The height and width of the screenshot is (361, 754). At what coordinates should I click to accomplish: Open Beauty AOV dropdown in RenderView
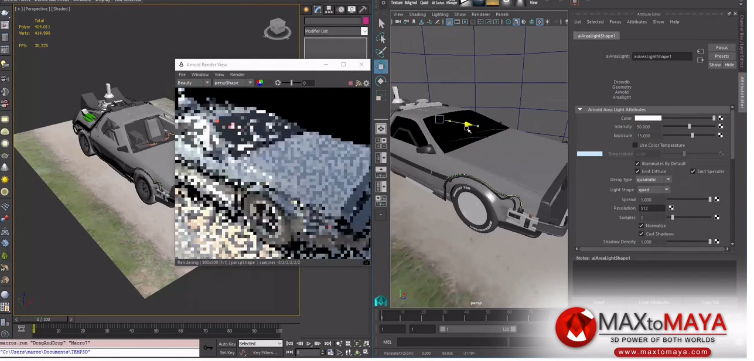tap(193, 83)
